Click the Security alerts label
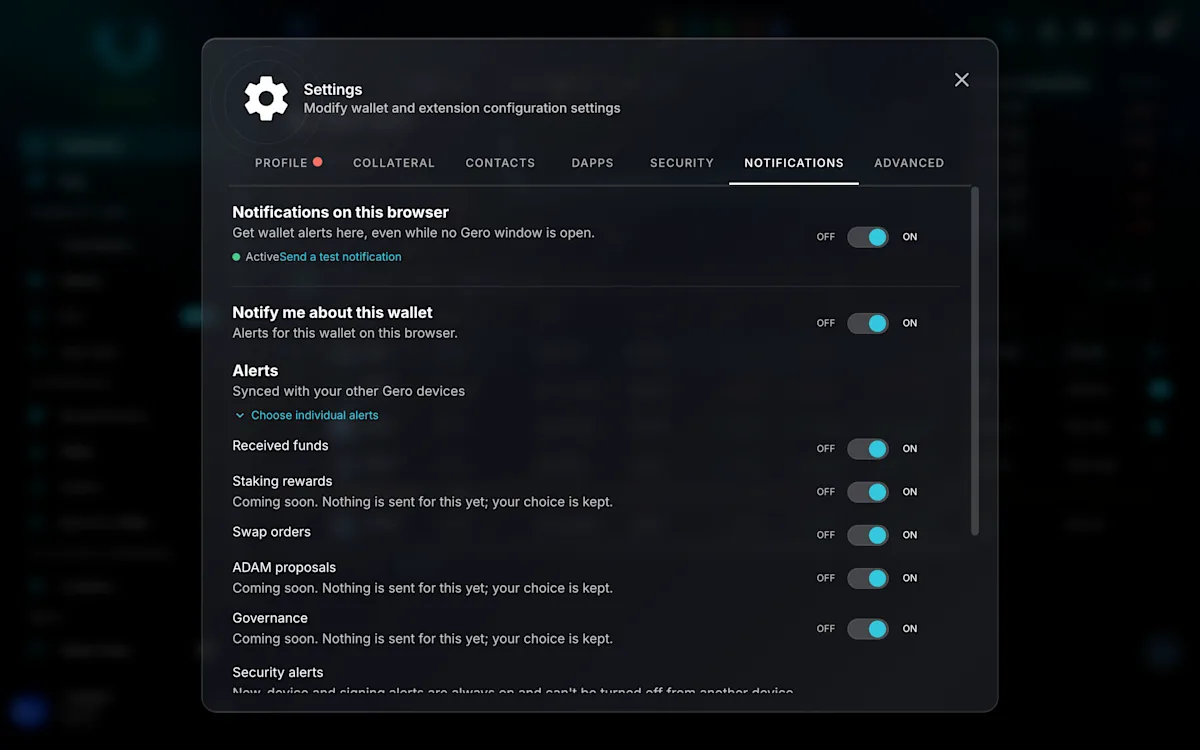 (278, 672)
